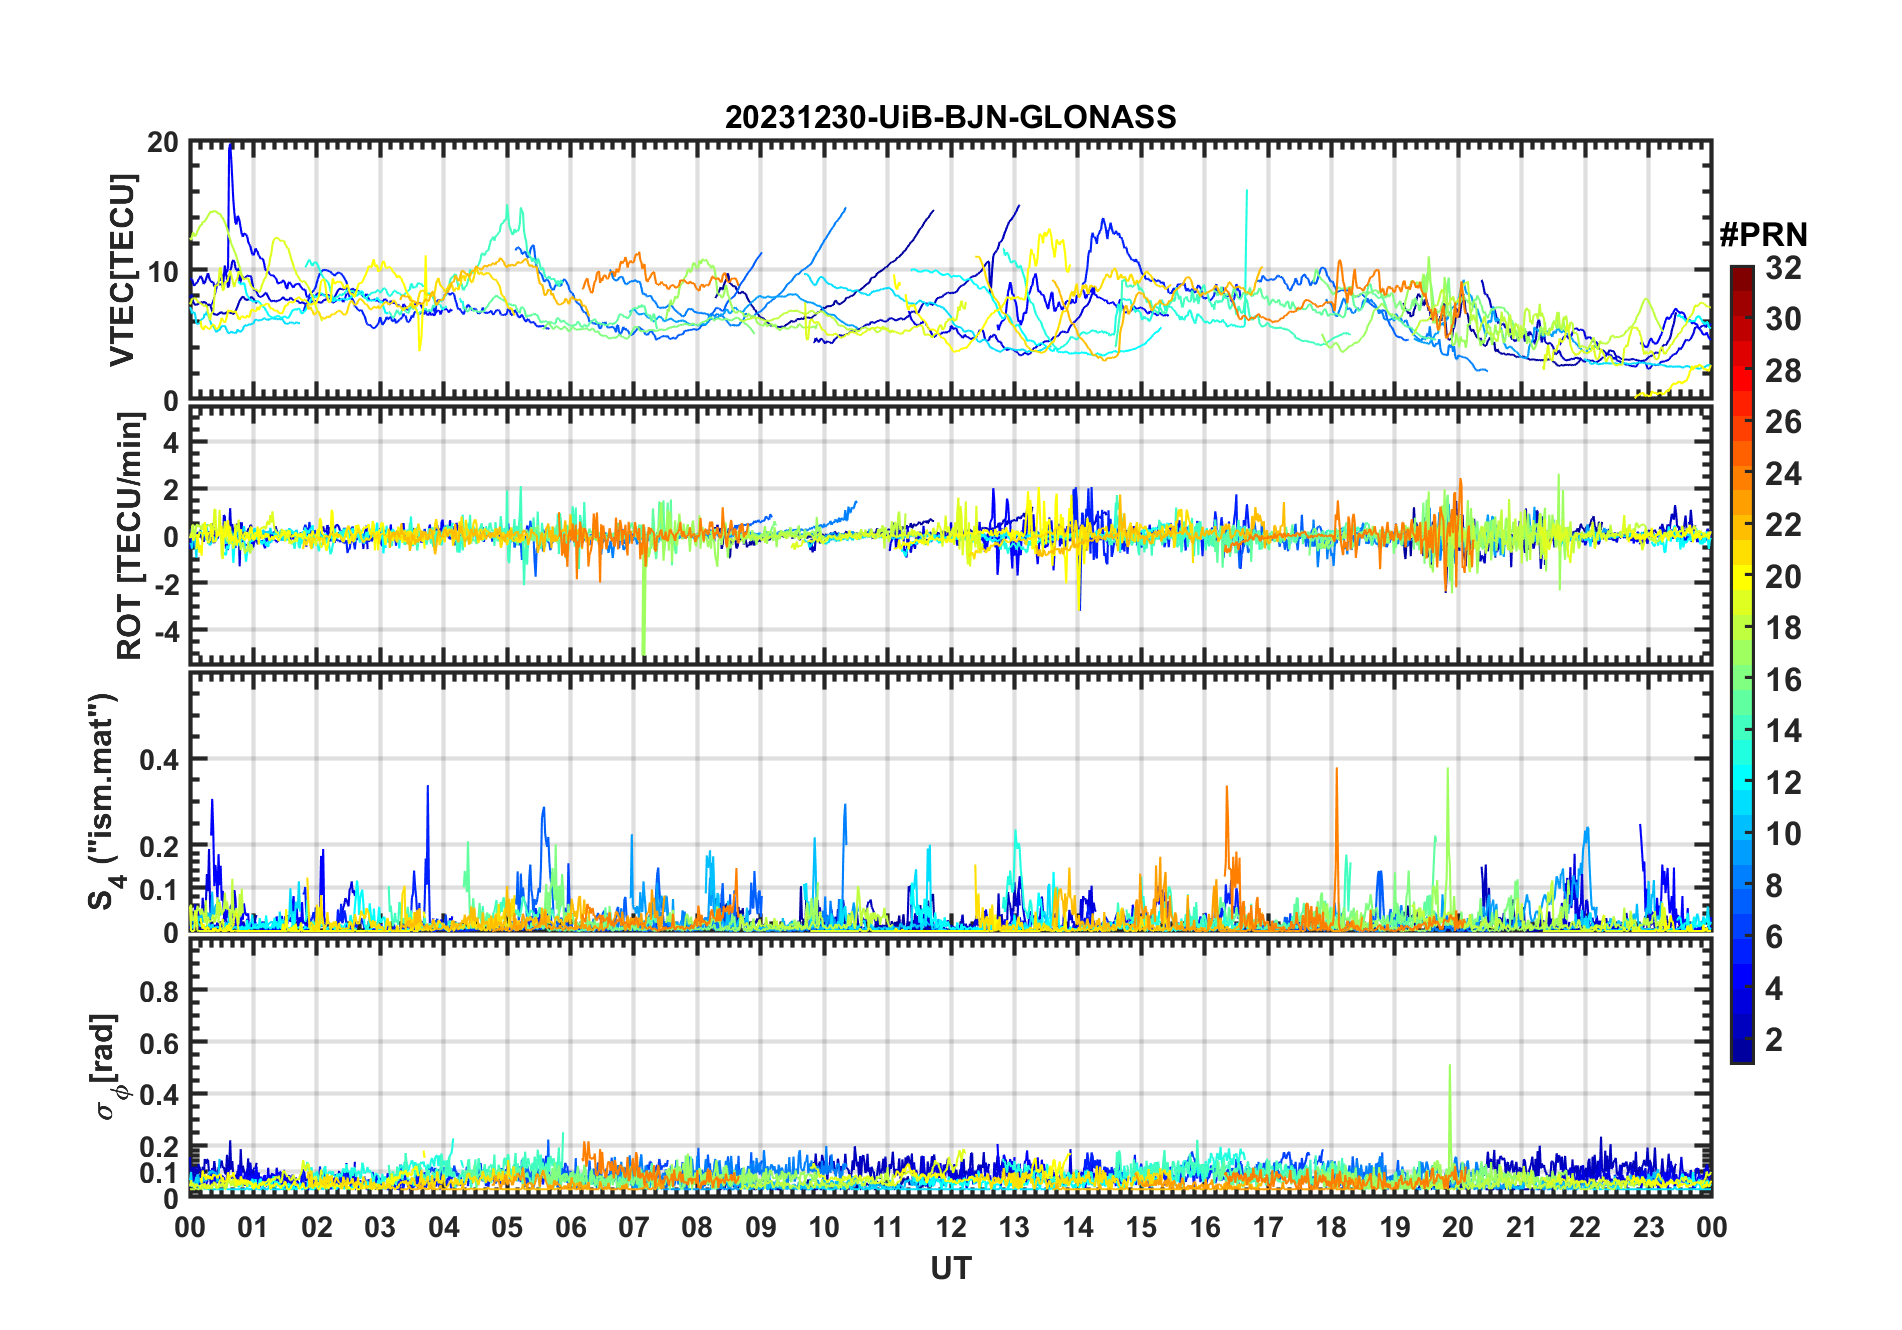
Task: Click sigma phi y-axis tick label 0.6
Action: [160, 1043]
